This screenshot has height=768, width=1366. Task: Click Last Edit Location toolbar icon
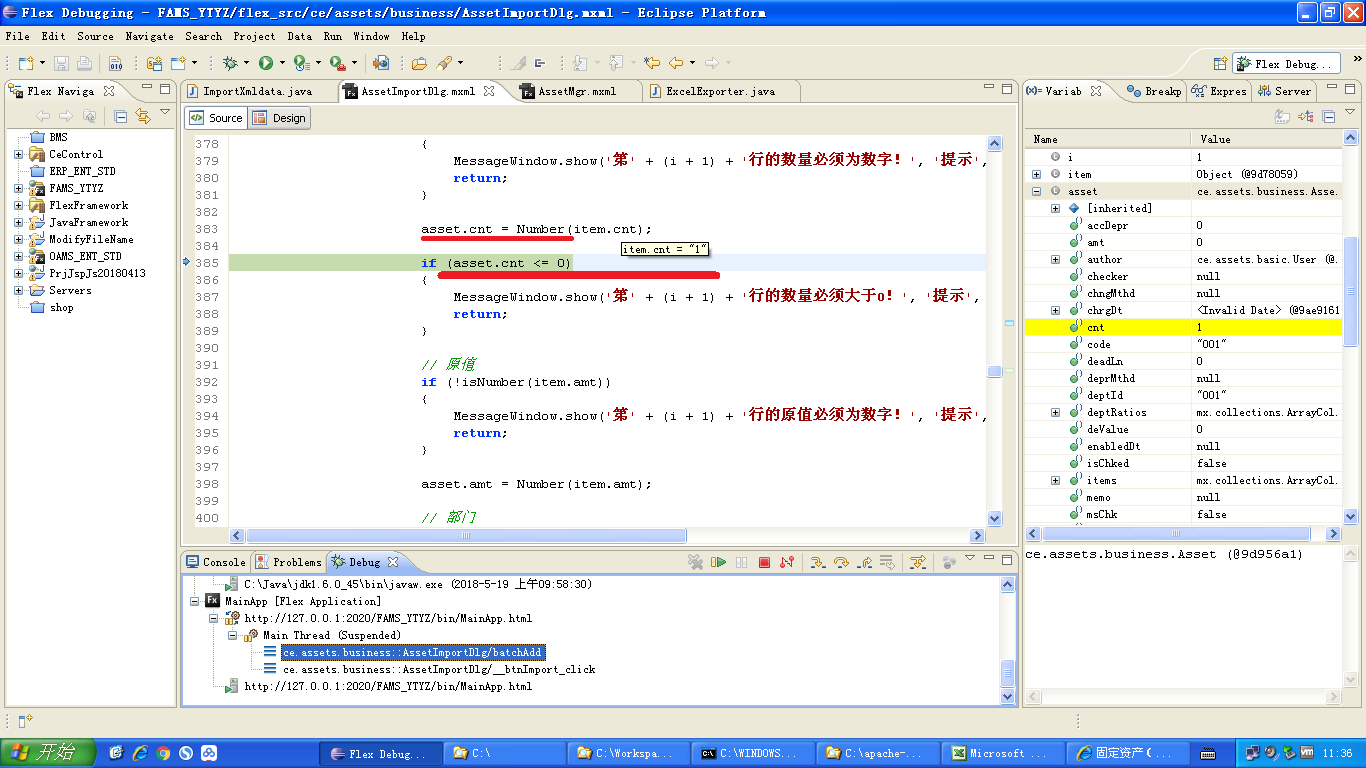(652, 63)
